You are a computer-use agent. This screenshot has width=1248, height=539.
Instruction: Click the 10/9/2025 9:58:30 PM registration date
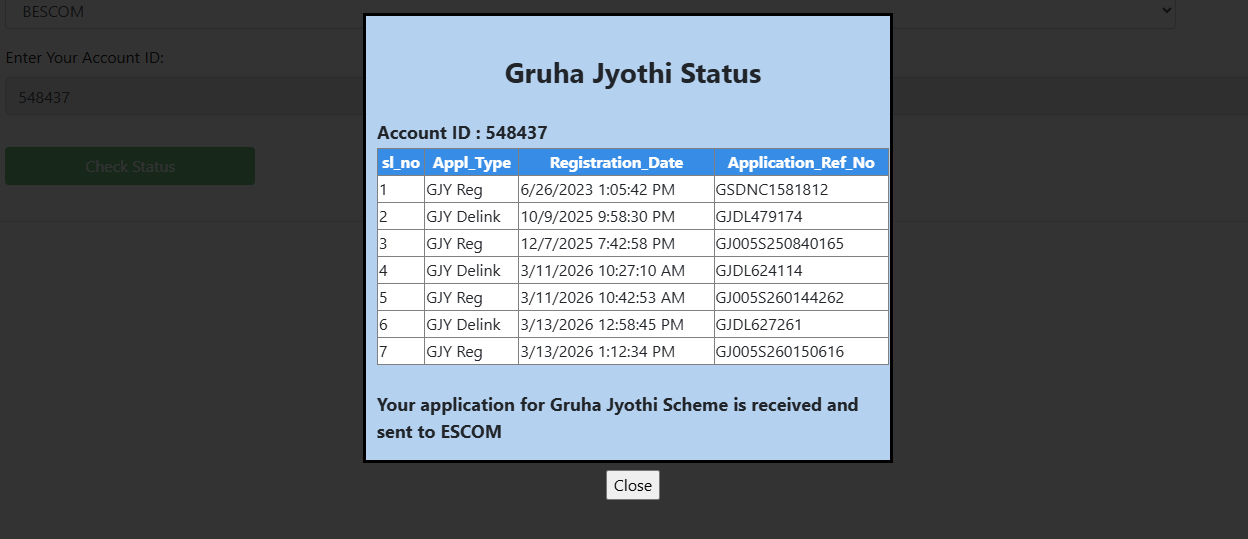point(597,217)
